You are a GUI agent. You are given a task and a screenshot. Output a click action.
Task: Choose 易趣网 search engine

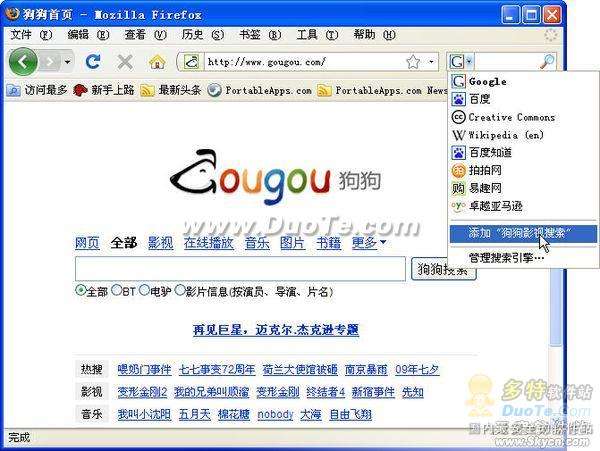(523, 188)
